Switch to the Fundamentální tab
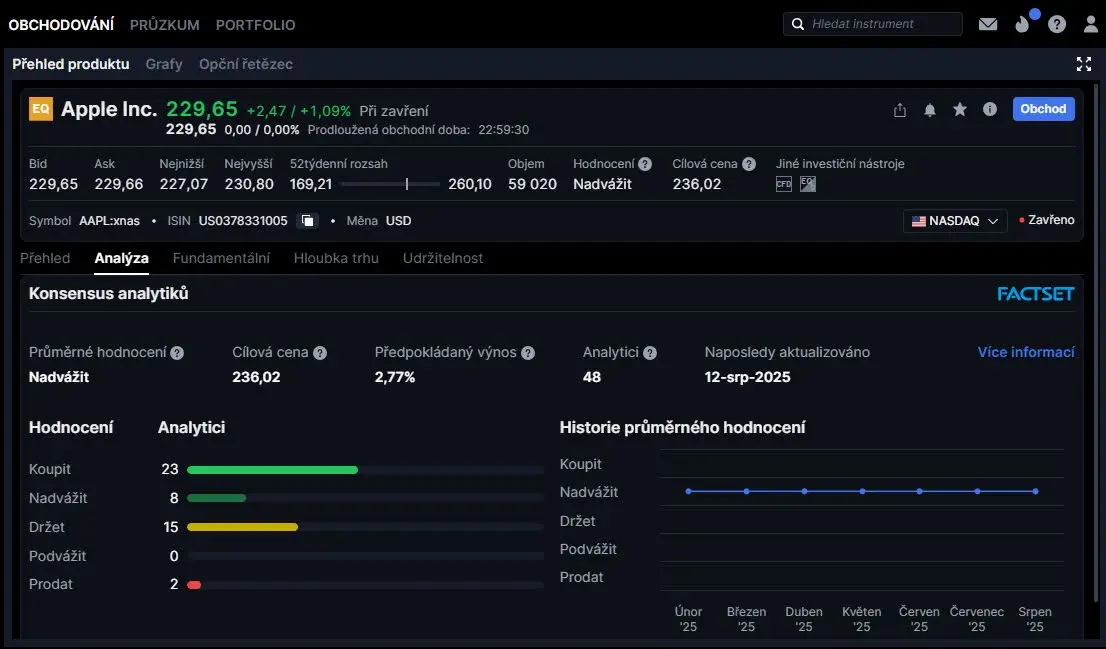The width and height of the screenshot is (1106, 649). 221,258
